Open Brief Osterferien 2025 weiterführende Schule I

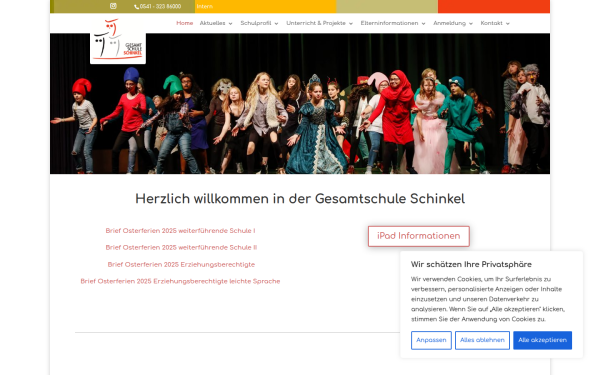tap(180, 231)
